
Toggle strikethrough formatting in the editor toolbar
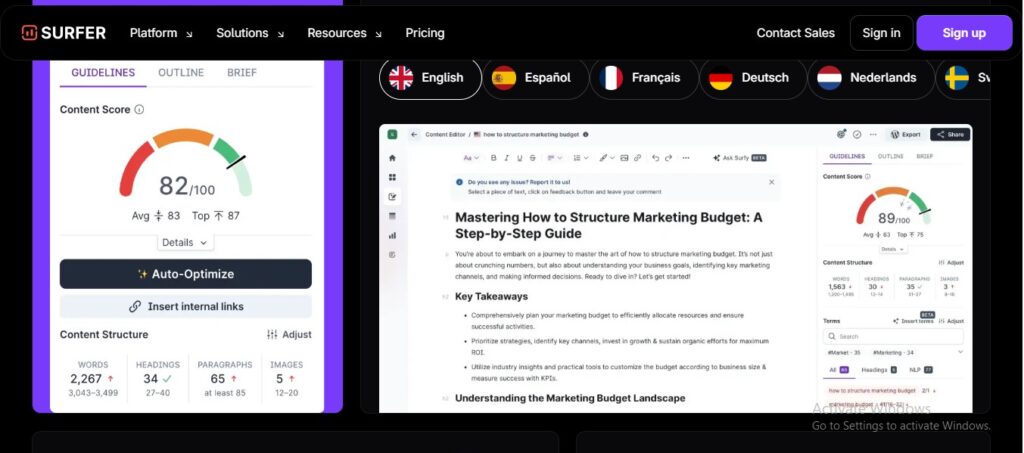pos(533,158)
